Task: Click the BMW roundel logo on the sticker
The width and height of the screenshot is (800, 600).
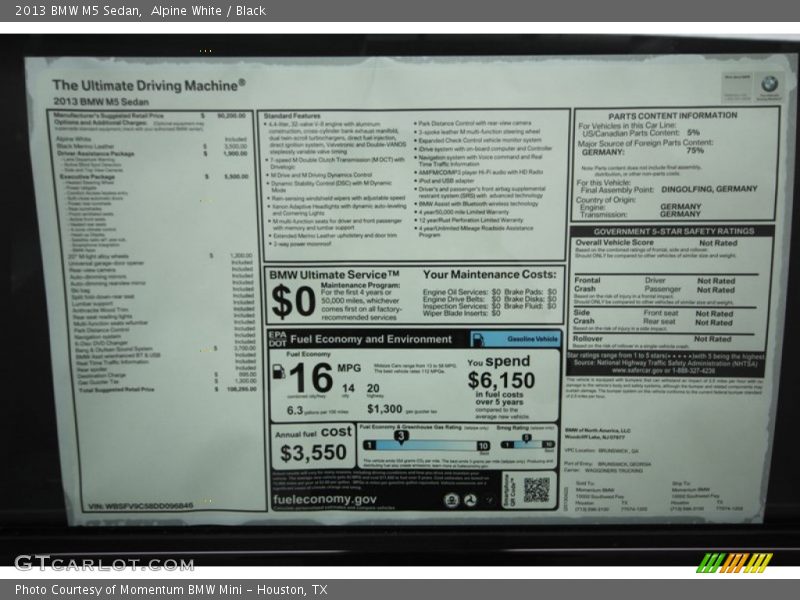Action: click(769, 84)
